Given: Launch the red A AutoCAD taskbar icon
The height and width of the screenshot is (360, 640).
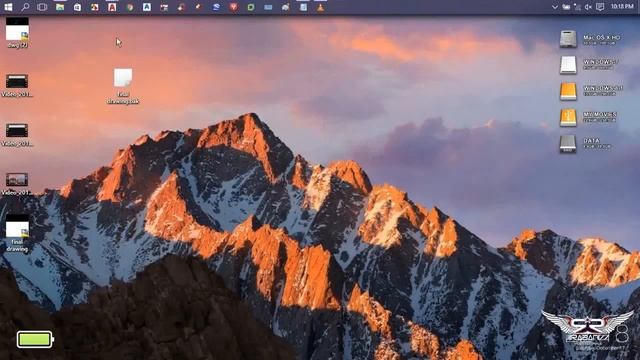Looking at the screenshot, I should (x=112, y=7).
